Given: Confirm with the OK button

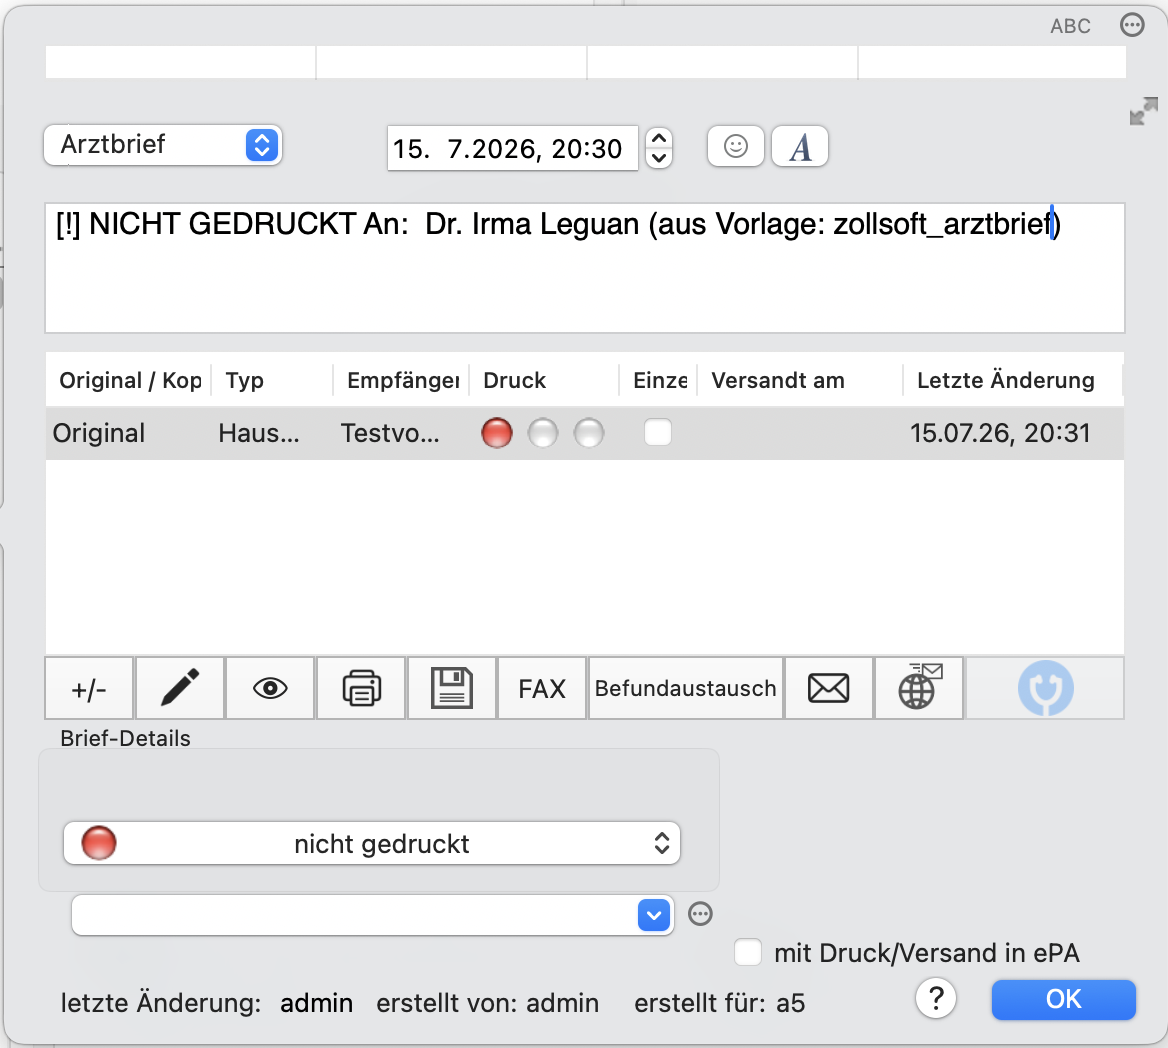Looking at the screenshot, I should point(1064,1000).
